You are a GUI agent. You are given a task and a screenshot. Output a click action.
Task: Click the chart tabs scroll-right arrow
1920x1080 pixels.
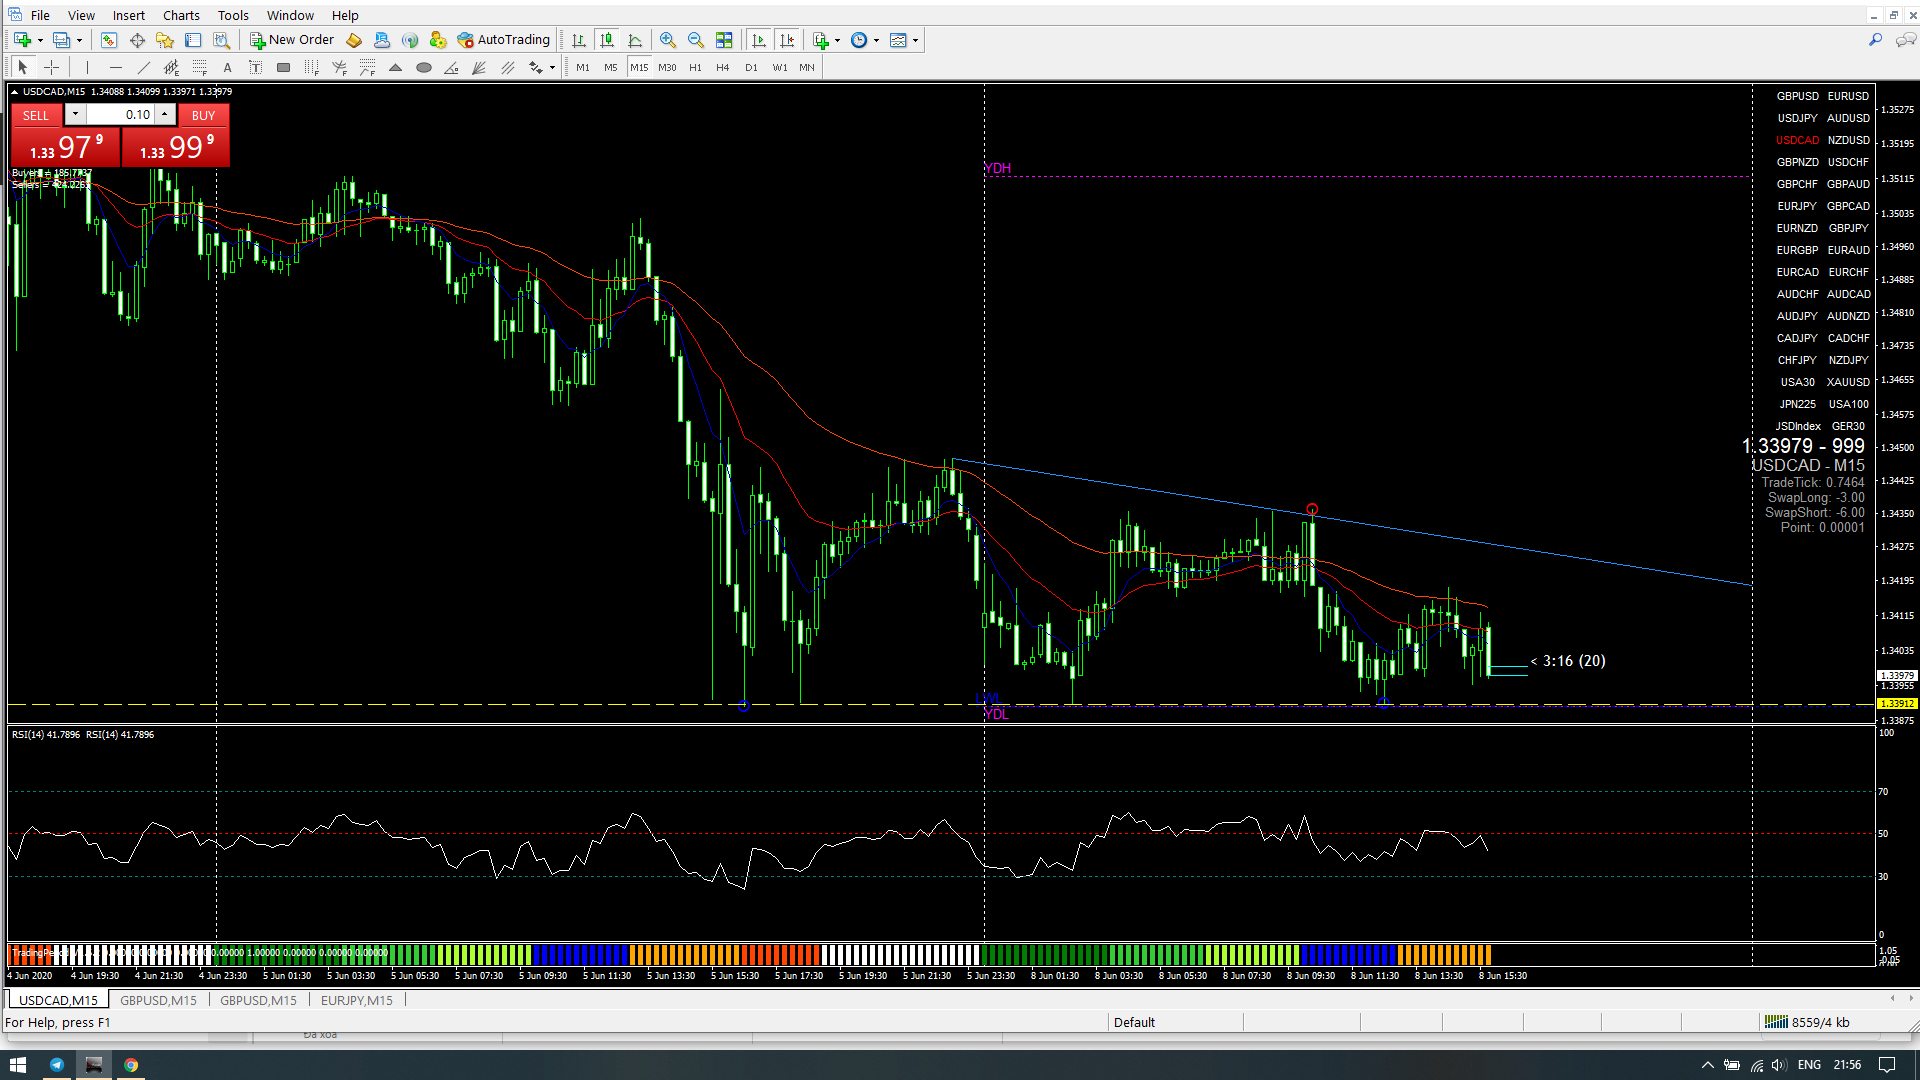(x=1911, y=998)
